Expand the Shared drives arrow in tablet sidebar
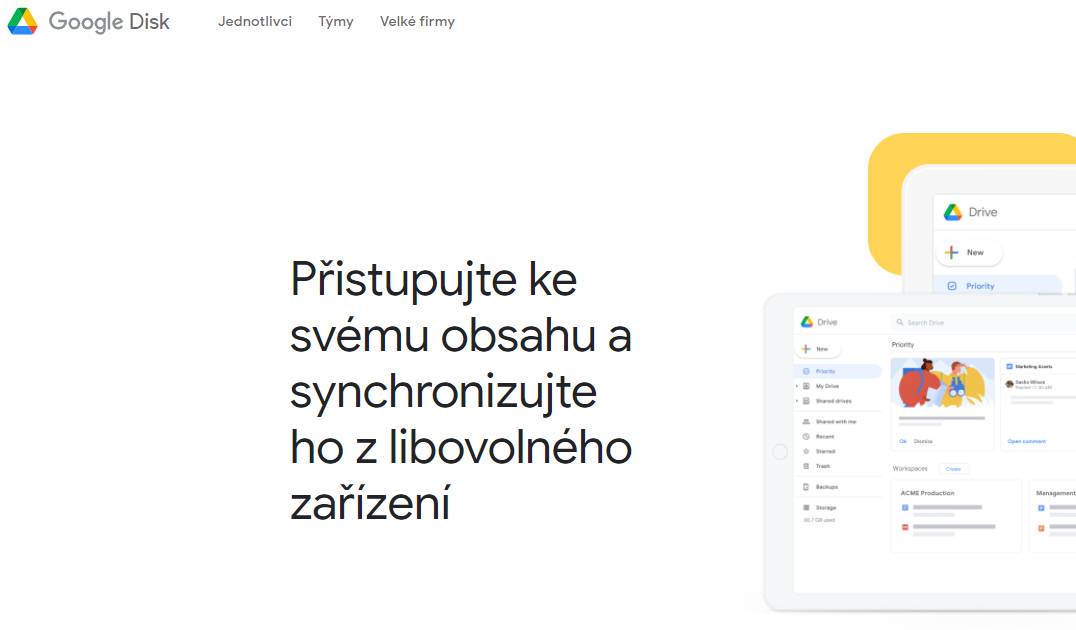Viewport: 1076px width, 630px height. [x=797, y=401]
